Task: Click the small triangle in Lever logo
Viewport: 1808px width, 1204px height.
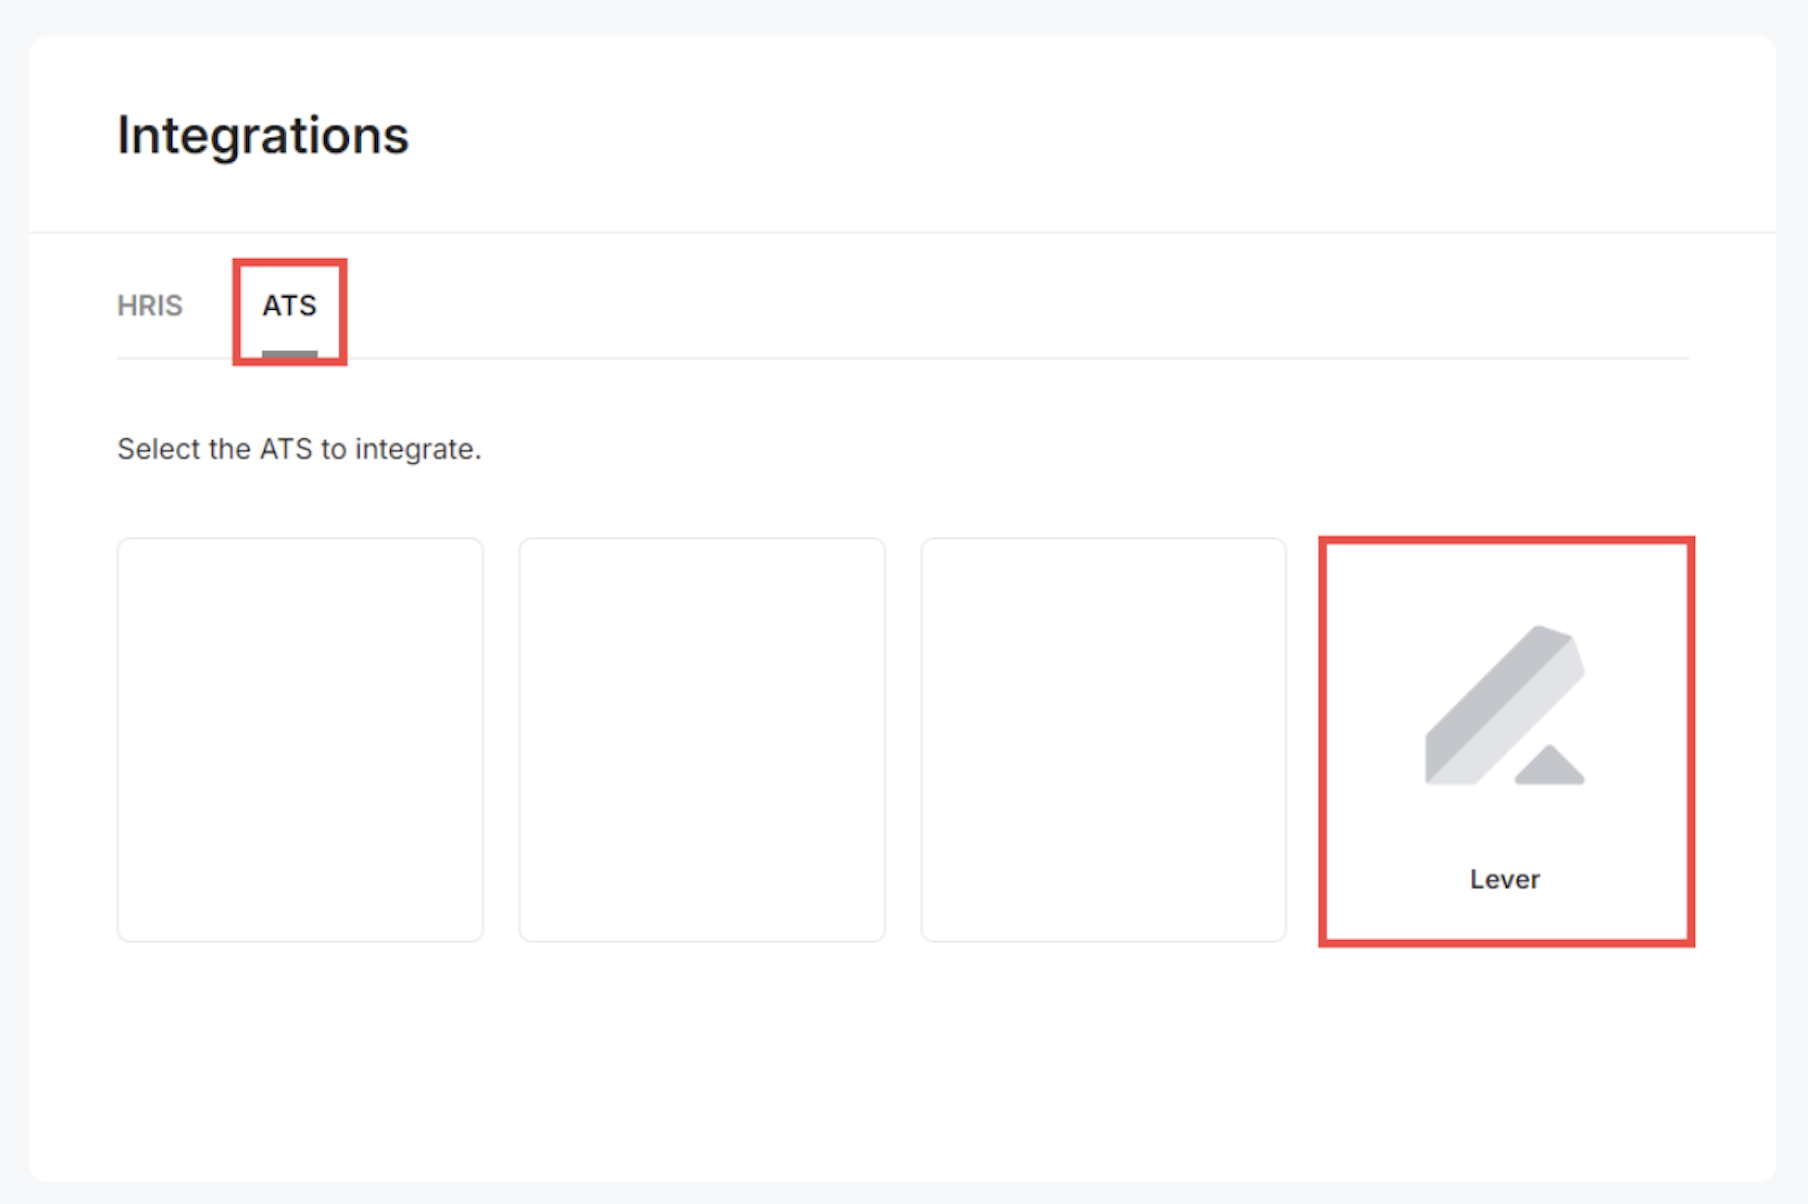Action: click(1550, 767)
